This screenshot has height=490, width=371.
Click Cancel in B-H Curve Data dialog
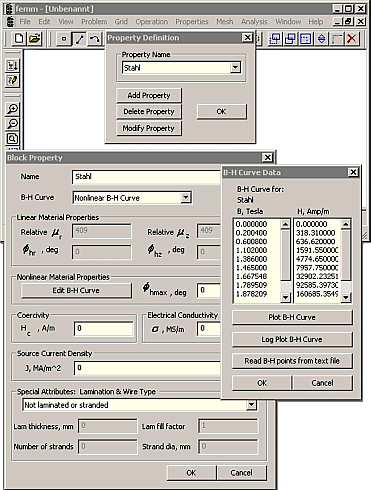[322, 383]
